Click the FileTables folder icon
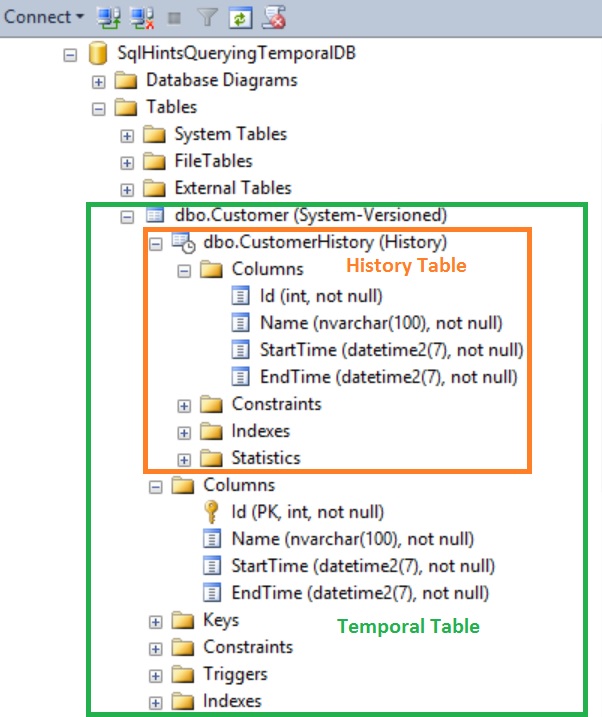The image size is (602, 717). pyautogui.click(x=154, y=161)
